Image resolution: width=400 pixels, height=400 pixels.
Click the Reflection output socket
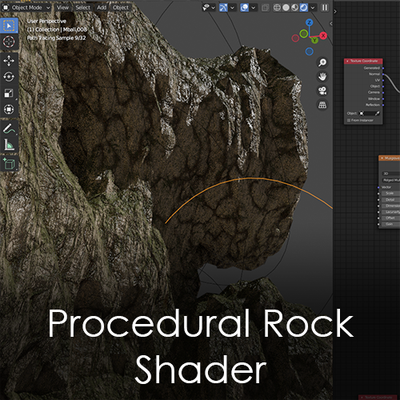pos(383,105)
